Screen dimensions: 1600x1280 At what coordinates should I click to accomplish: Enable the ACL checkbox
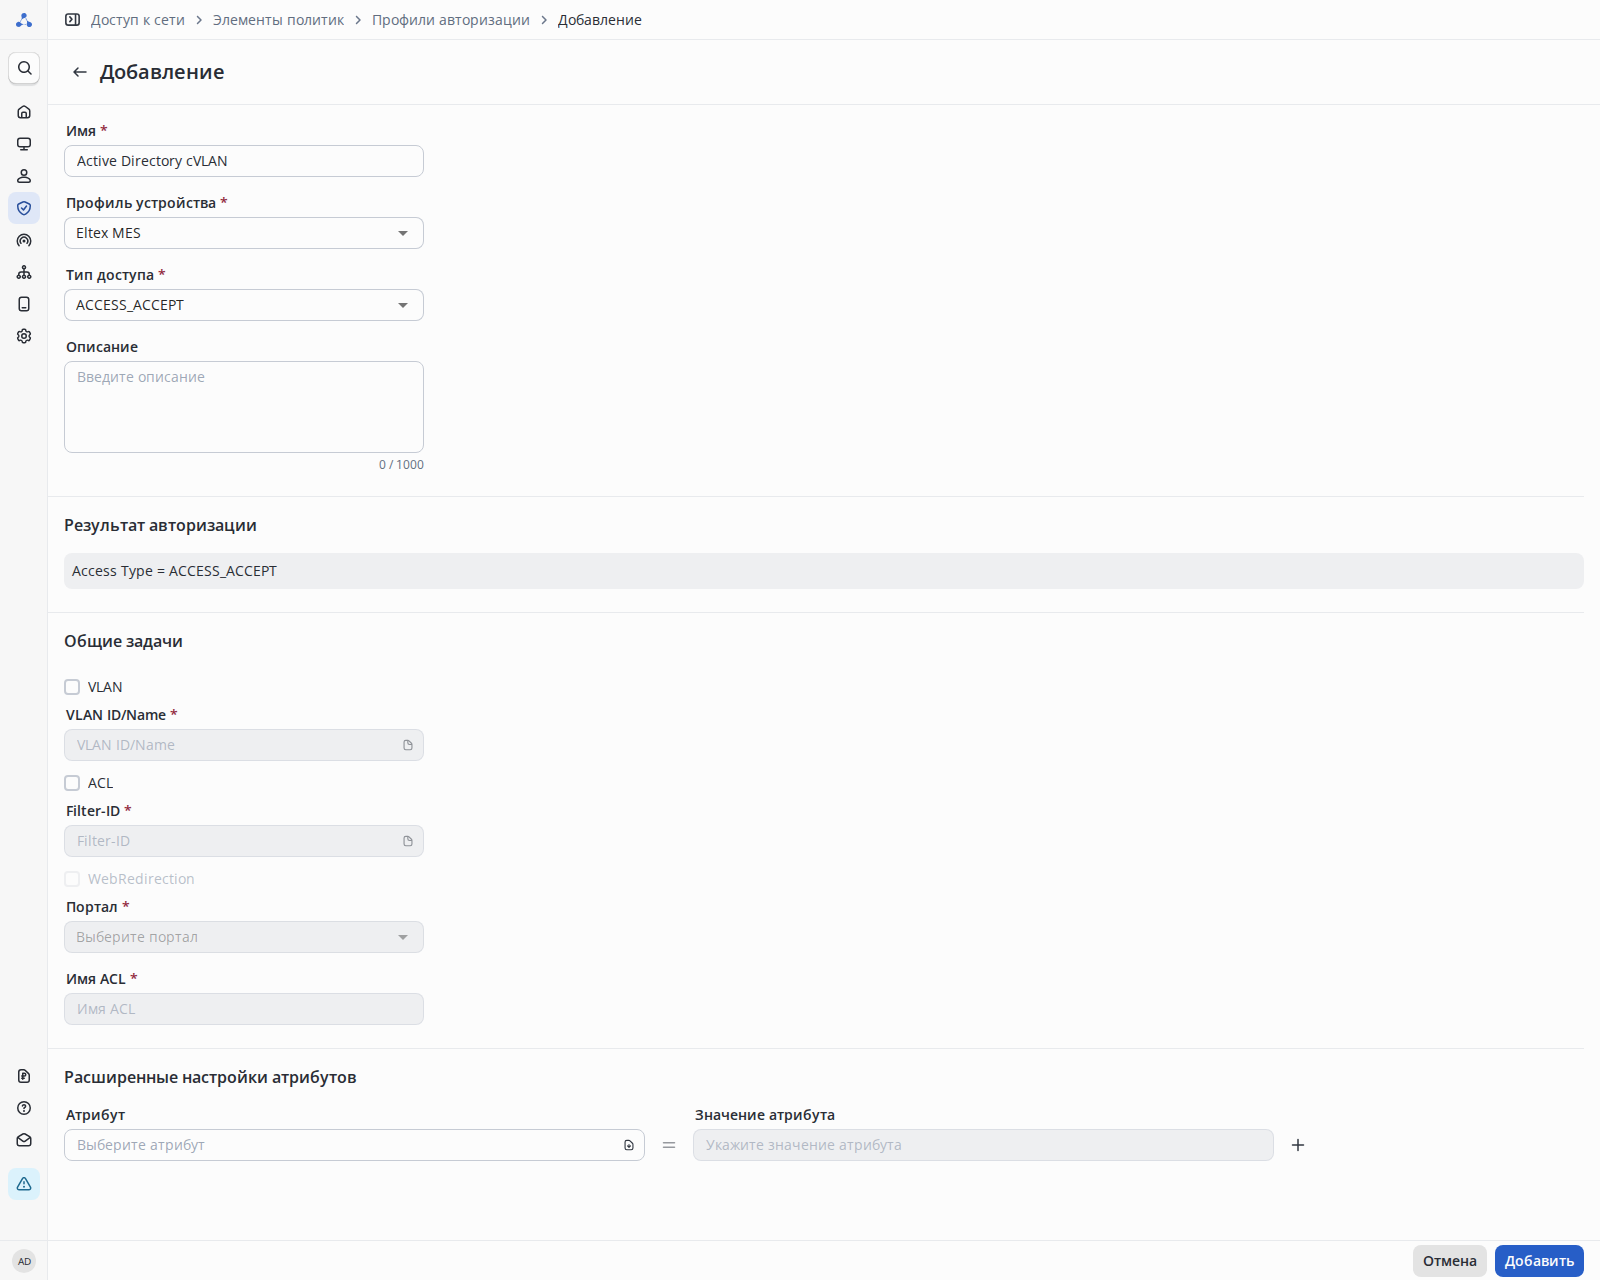(72, 783)
